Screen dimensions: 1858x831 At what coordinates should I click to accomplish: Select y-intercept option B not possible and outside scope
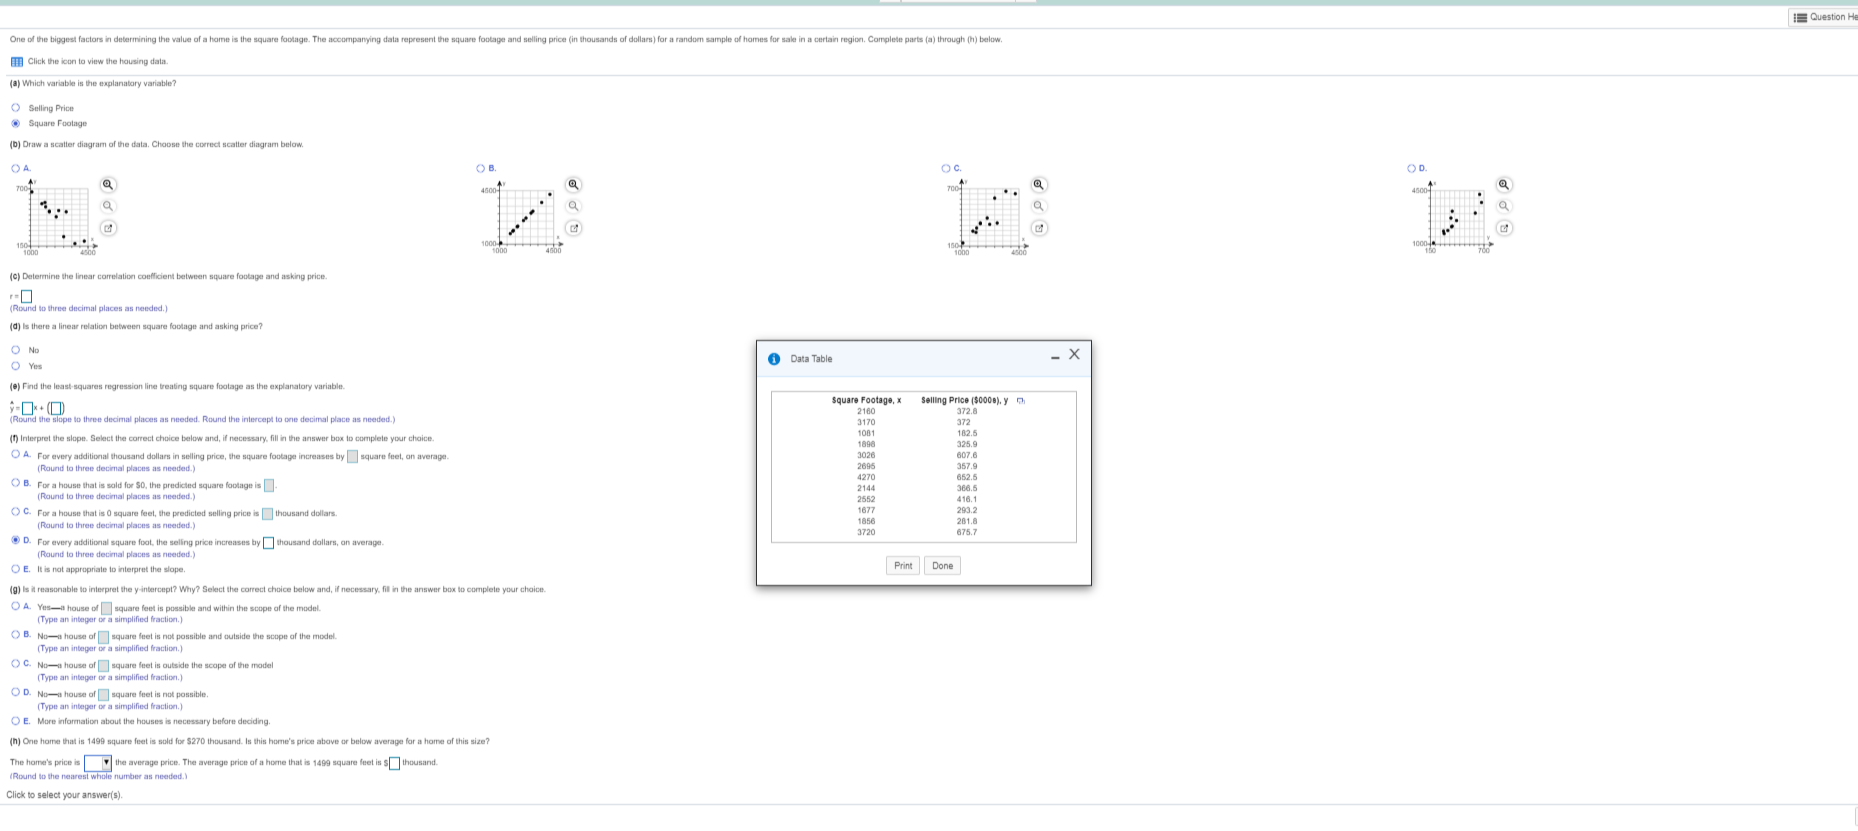tap(16, 634)
